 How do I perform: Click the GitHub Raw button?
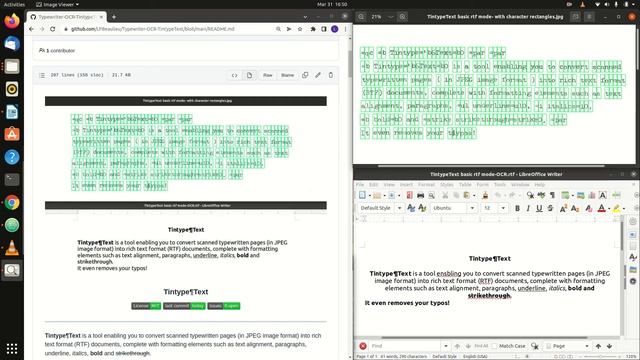click(x=268, y=75)
